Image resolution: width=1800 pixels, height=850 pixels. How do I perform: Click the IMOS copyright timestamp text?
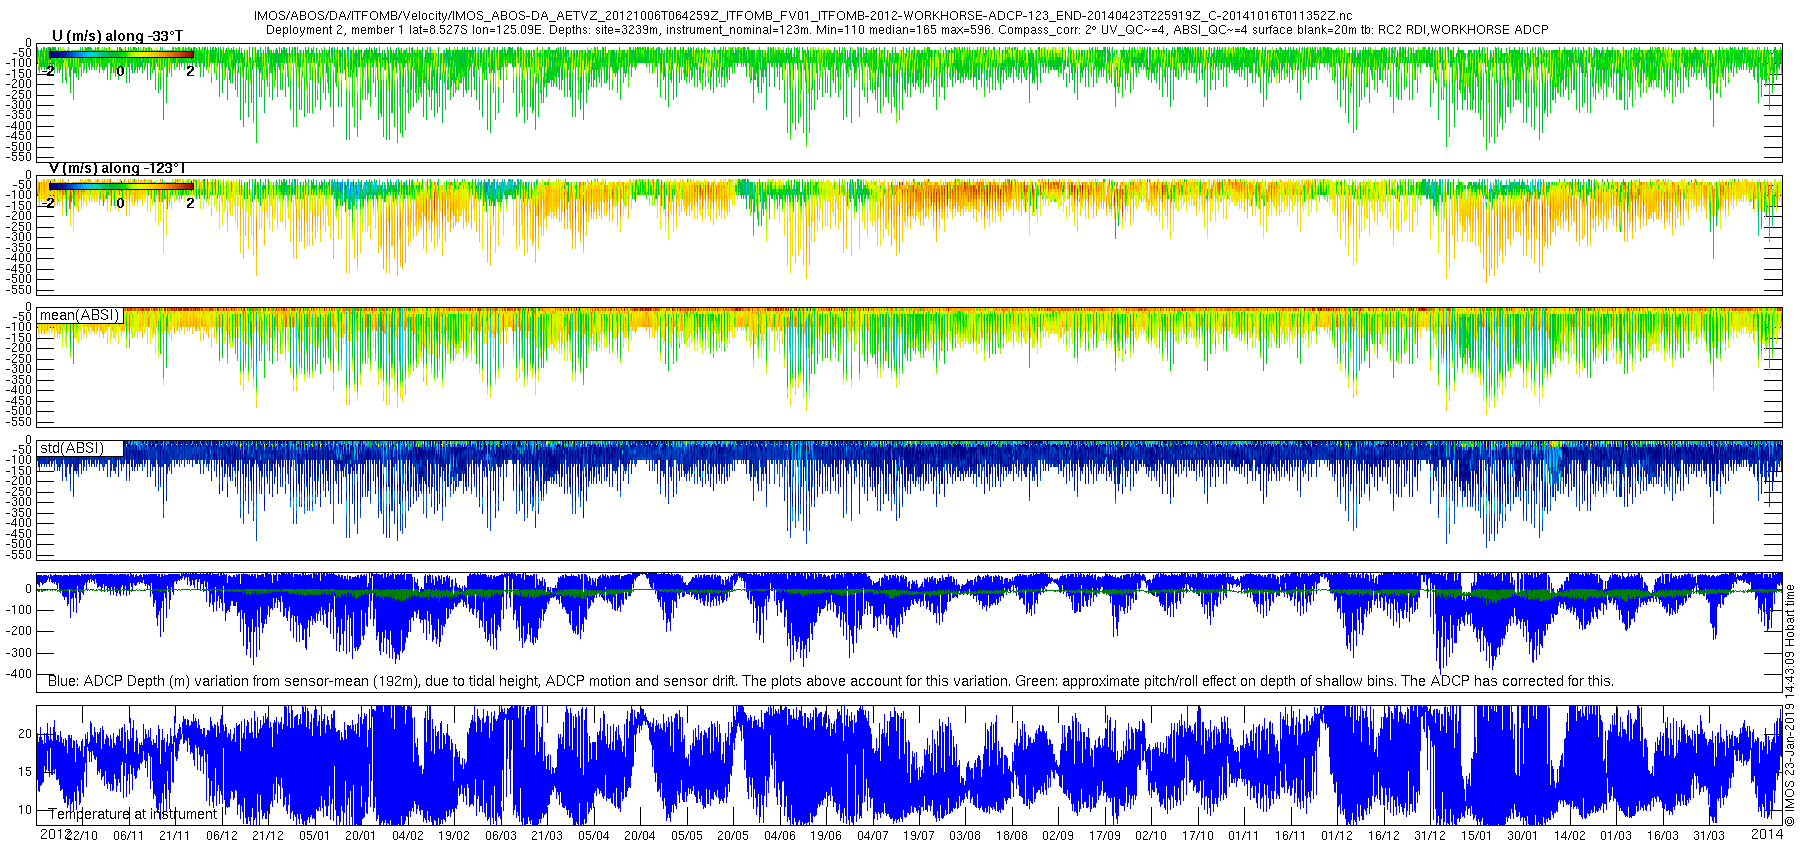tap(1790, 705)
